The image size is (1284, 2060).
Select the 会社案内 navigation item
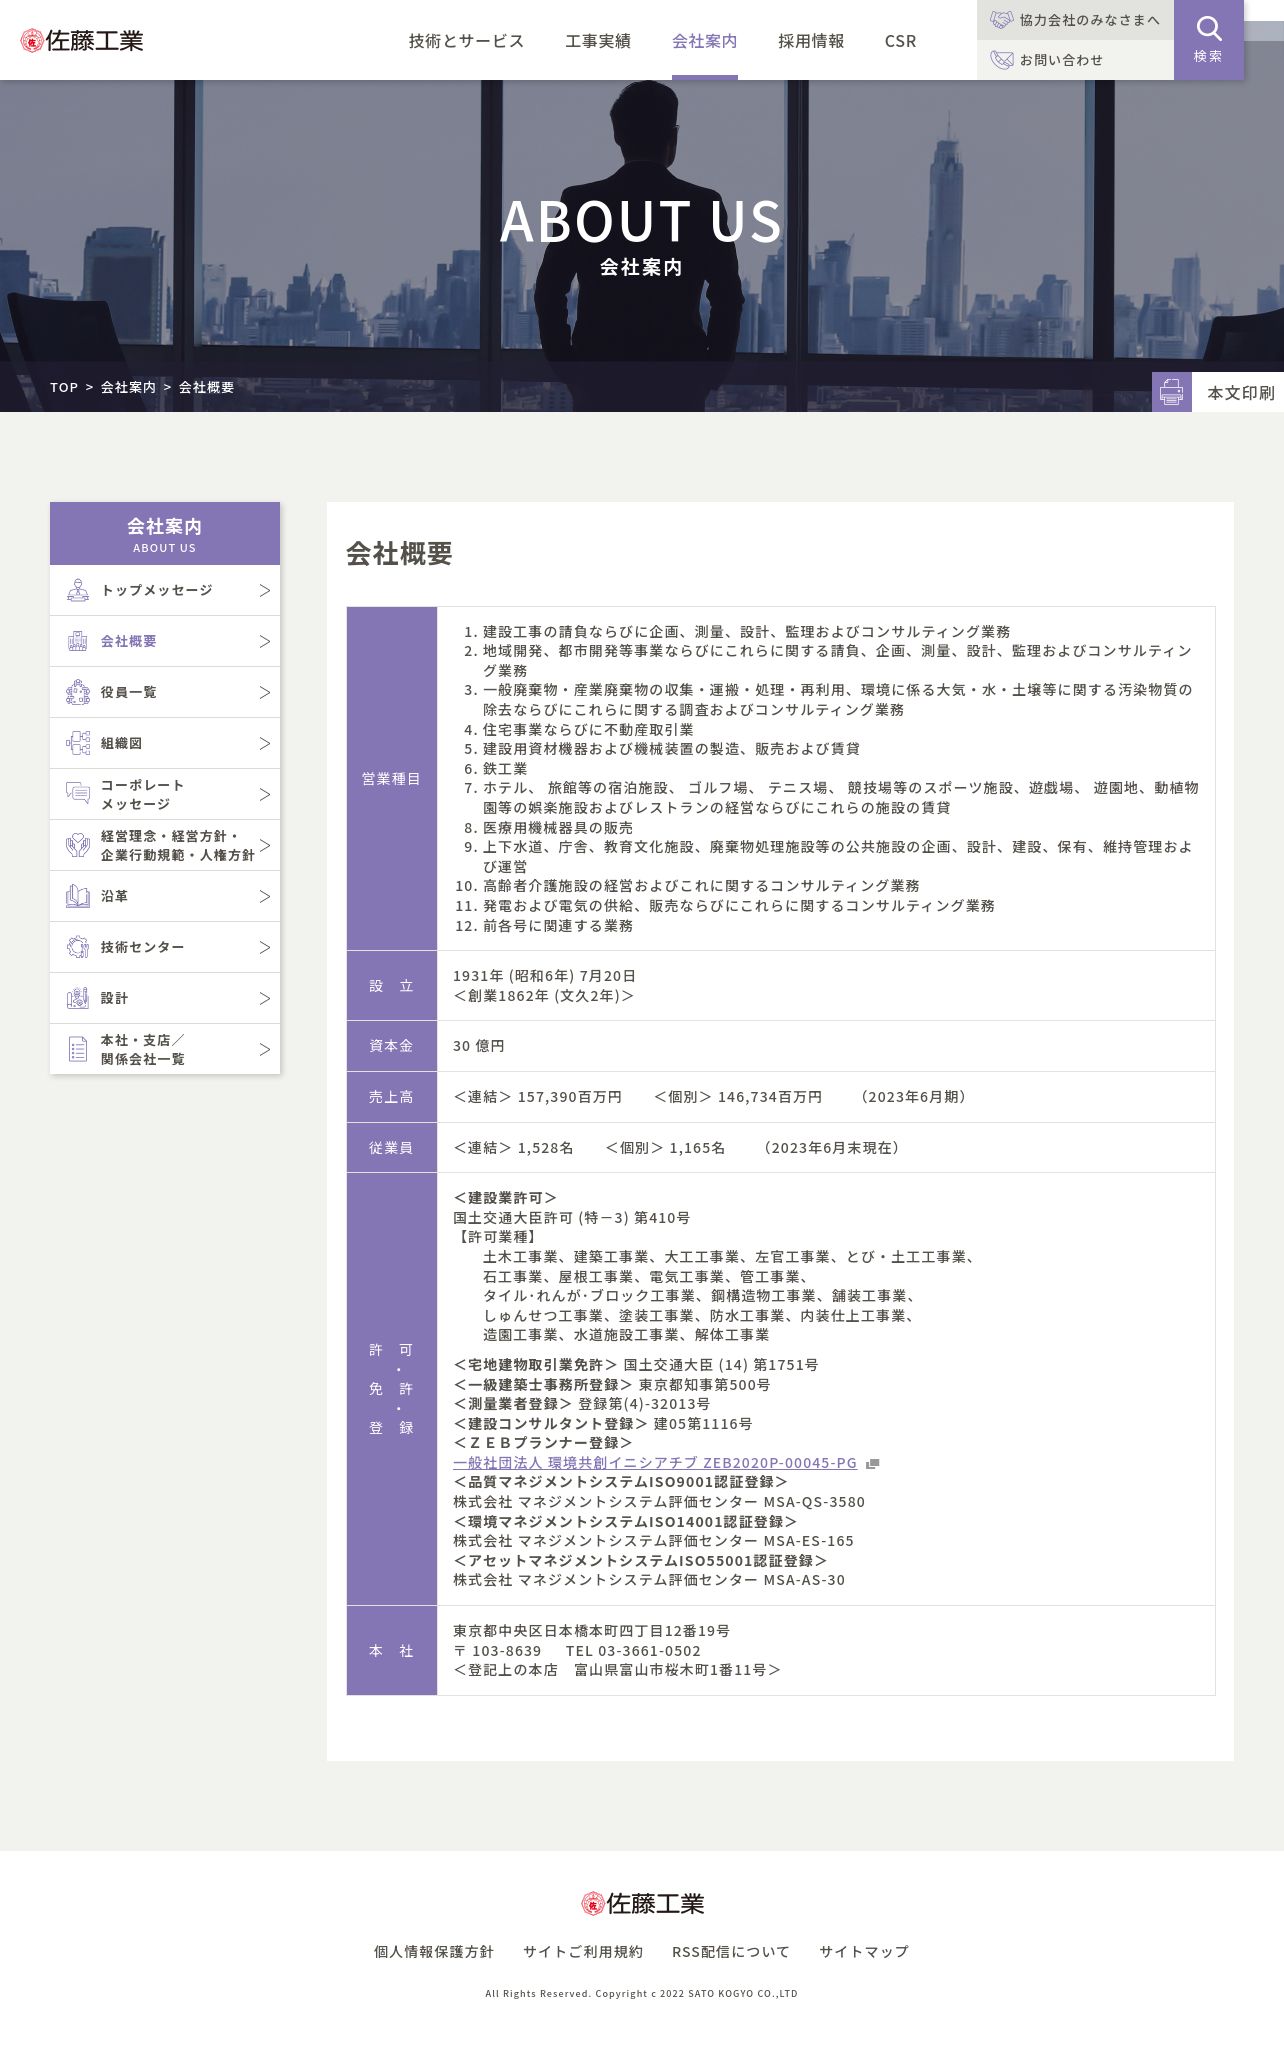(x=705, y=41)
